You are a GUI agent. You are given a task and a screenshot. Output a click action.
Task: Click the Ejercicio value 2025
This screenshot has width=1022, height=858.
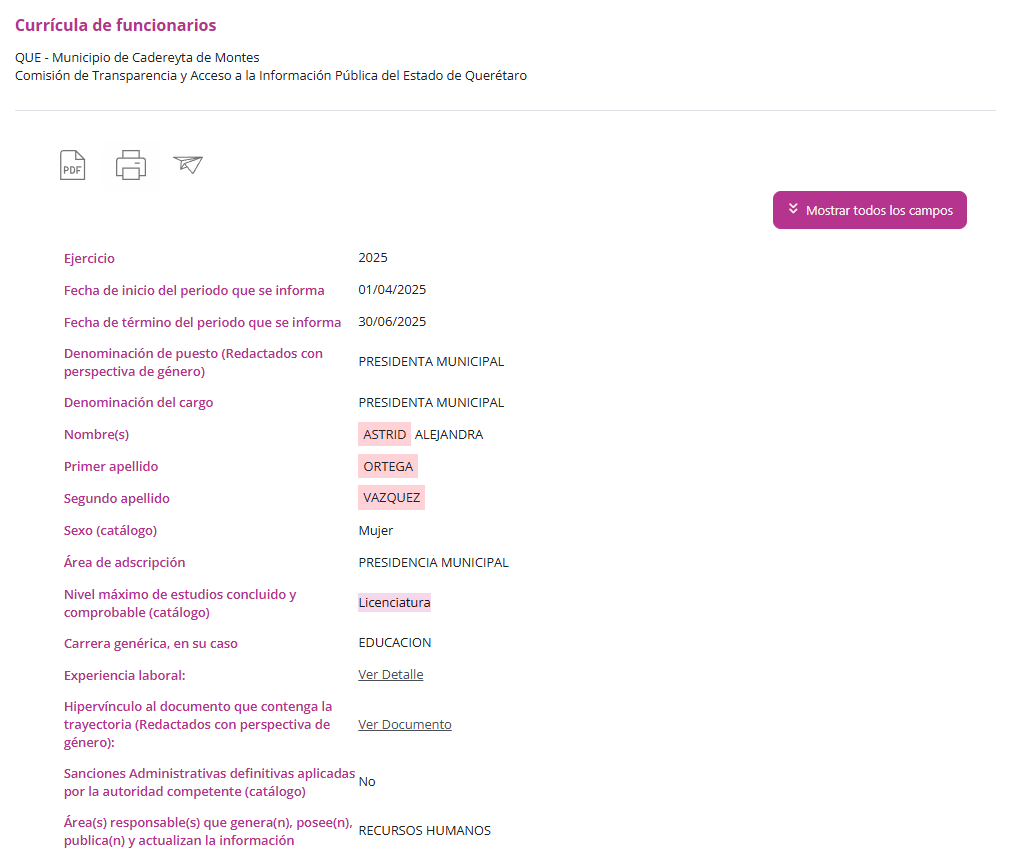pyautogui.click(x=373, y=258)
